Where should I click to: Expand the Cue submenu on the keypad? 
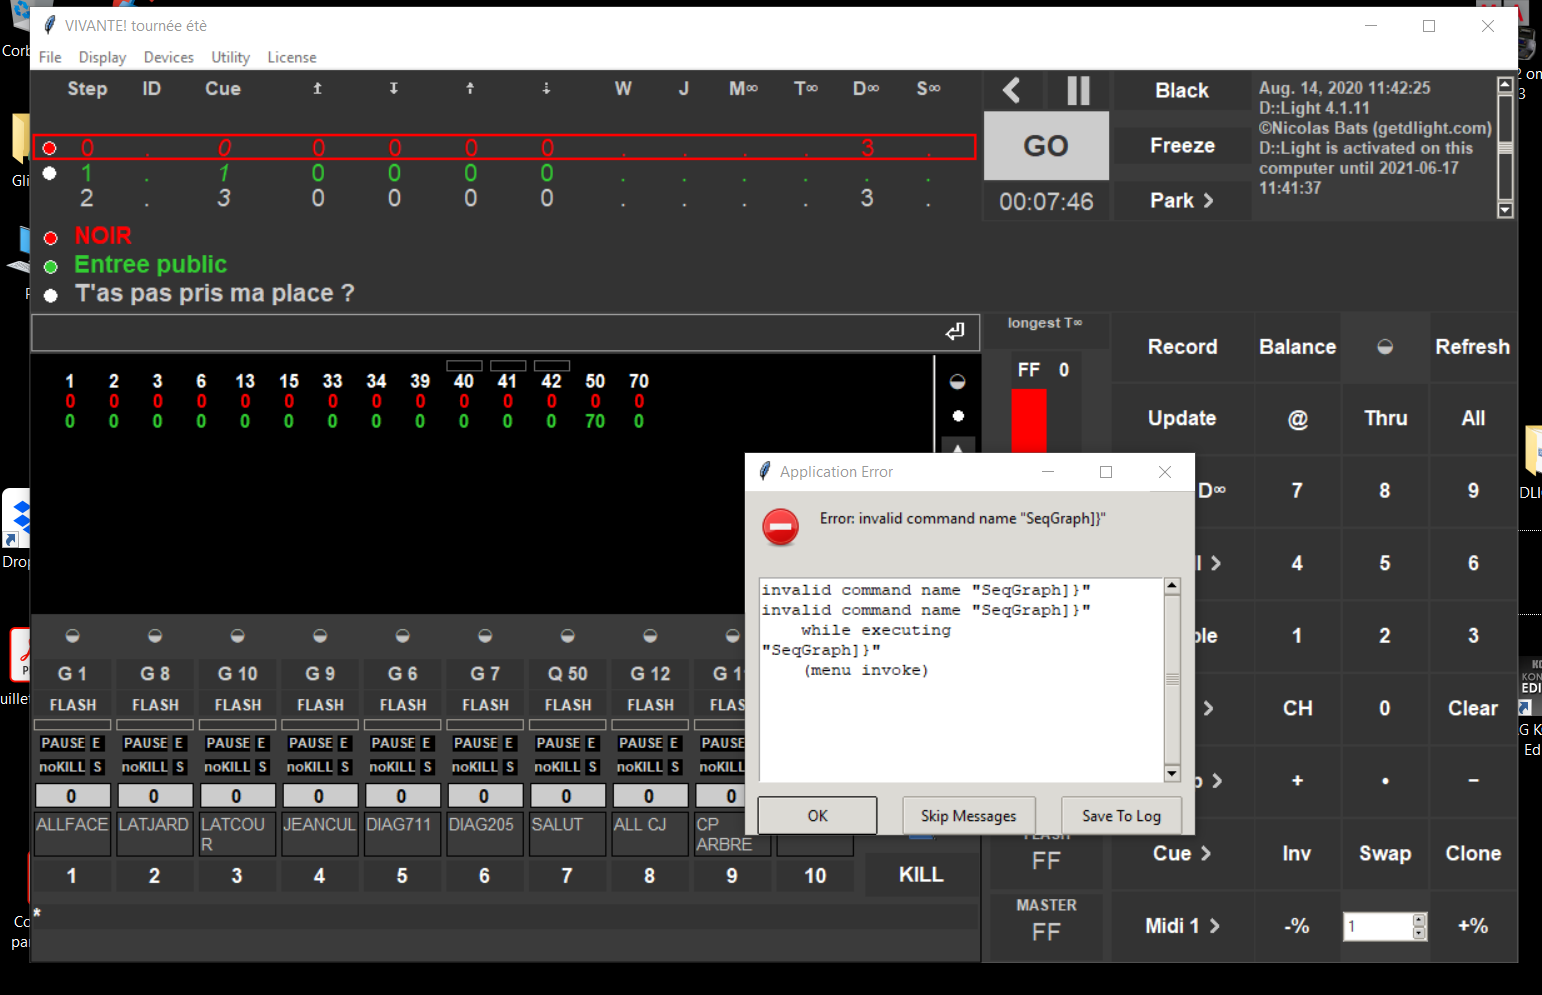(1181, 853)
